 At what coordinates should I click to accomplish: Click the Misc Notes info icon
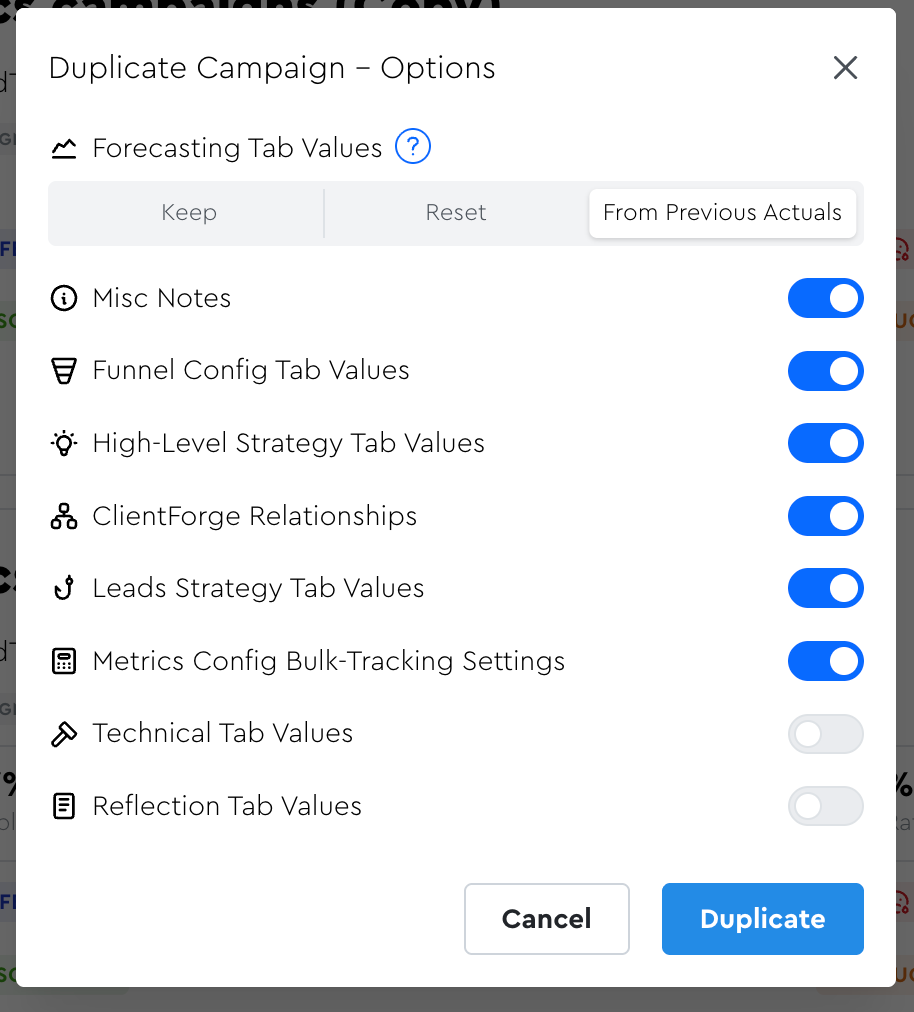pos(64,298)
